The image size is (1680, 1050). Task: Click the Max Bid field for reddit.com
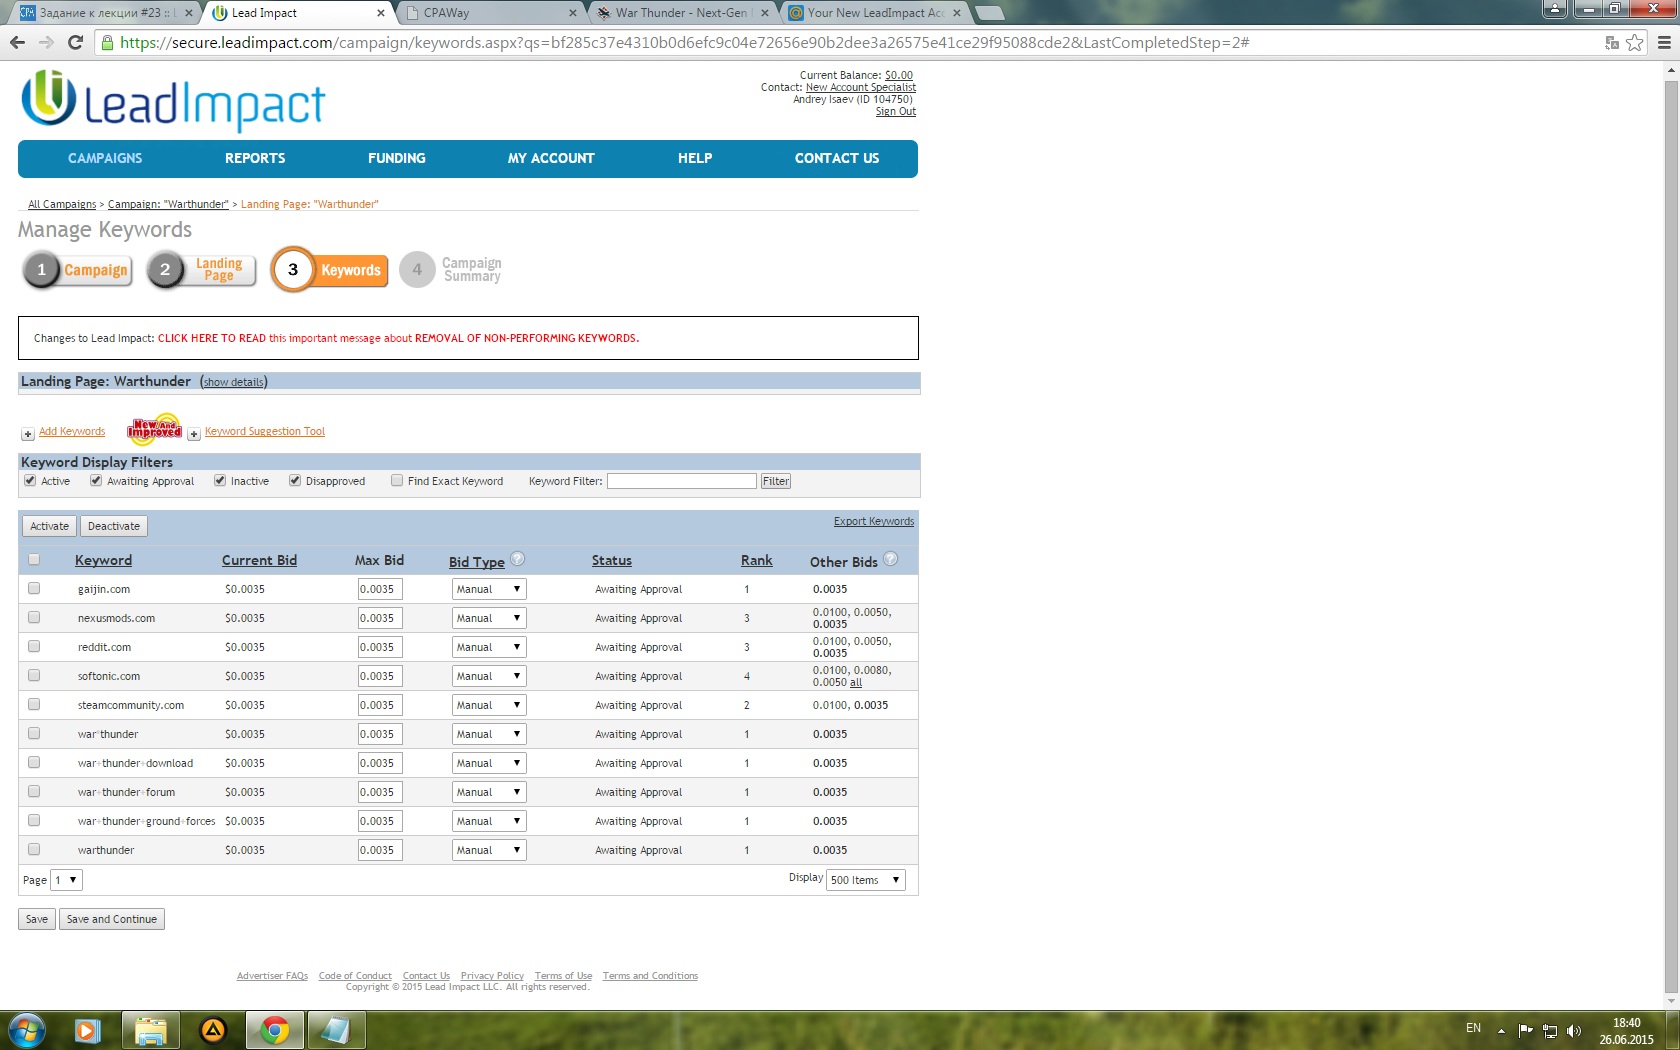[x=380, y=647]
